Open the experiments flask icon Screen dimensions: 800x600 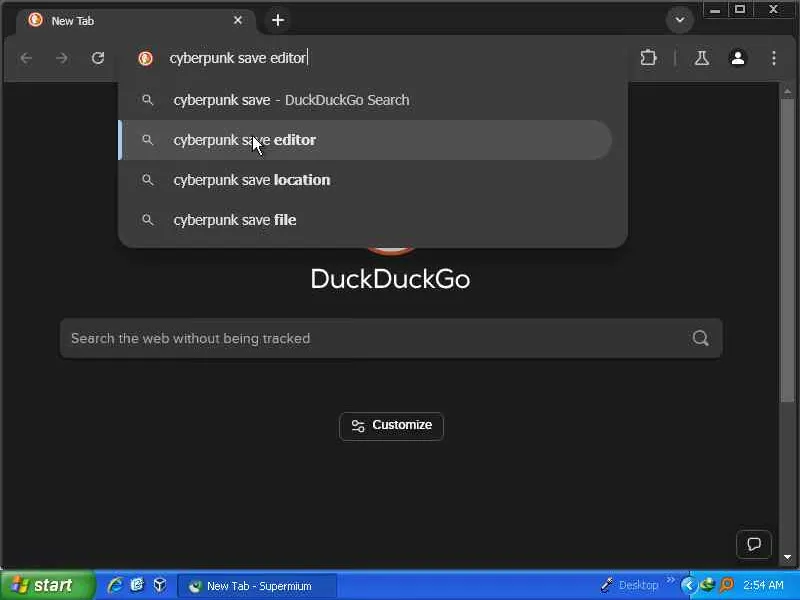702,58
